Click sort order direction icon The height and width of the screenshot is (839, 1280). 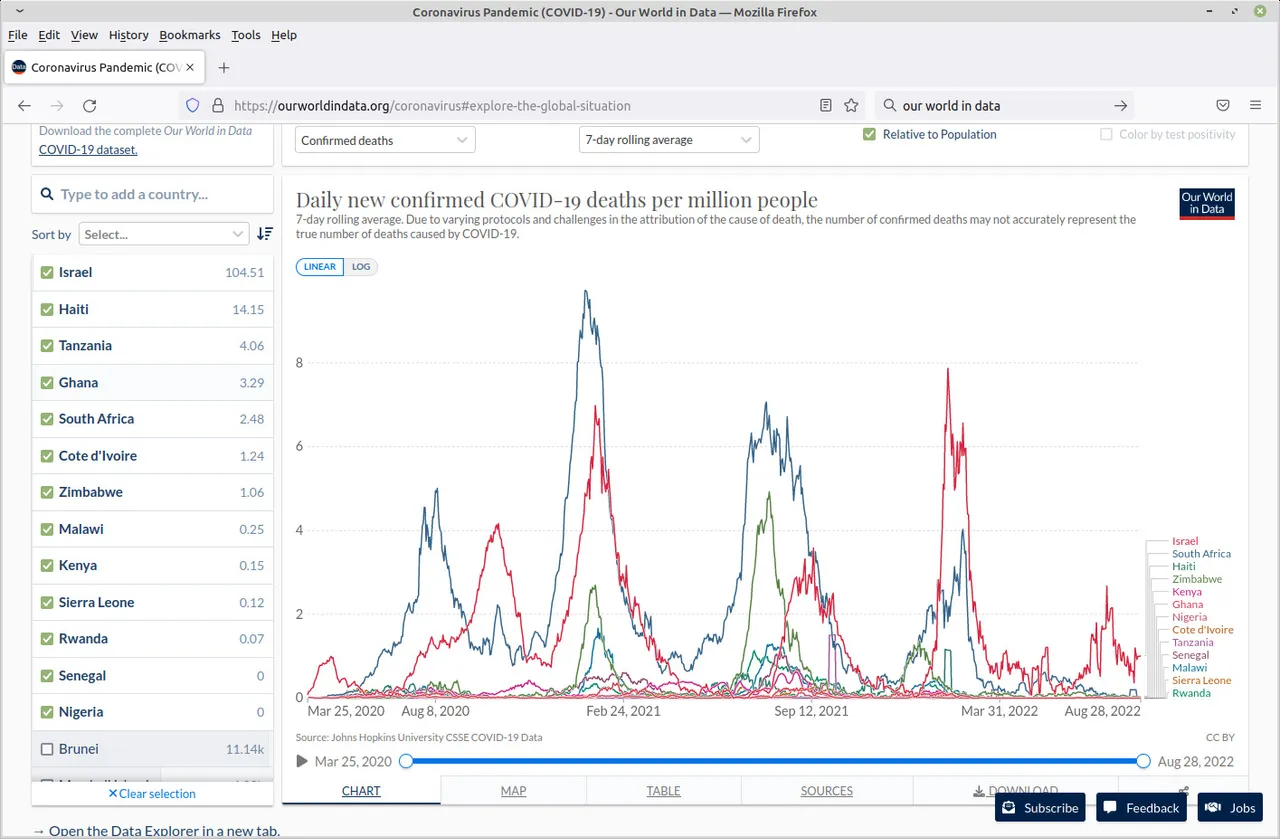pyautogui.click(x=265, y=234)
